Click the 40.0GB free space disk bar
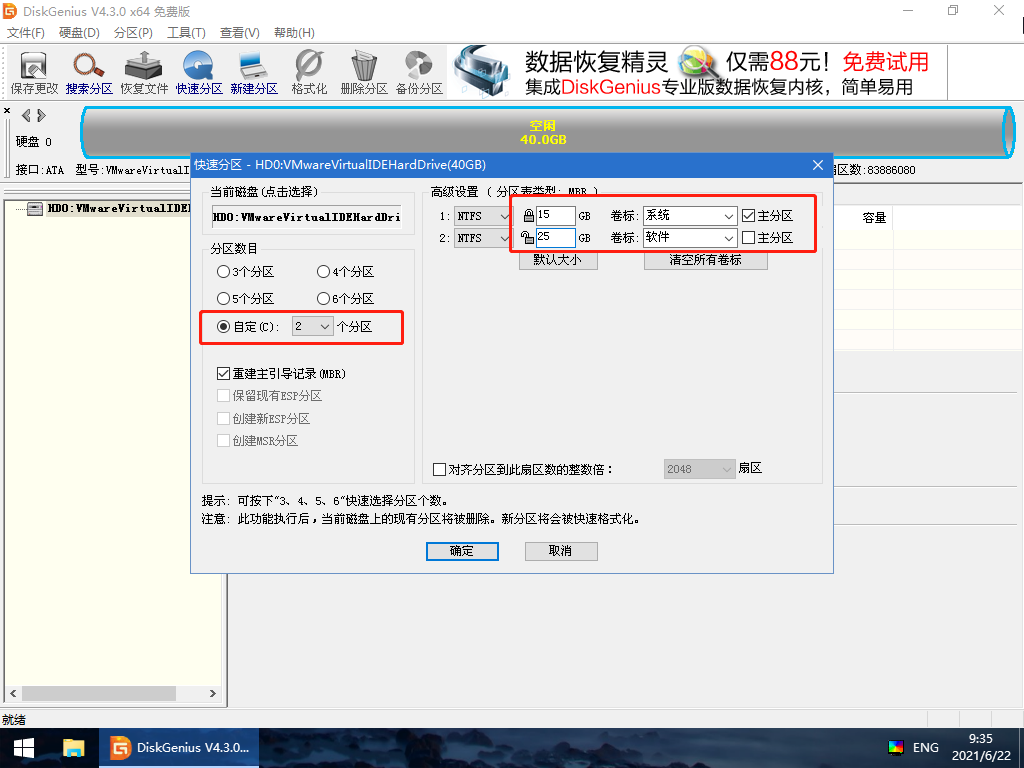 coord(547,133)
